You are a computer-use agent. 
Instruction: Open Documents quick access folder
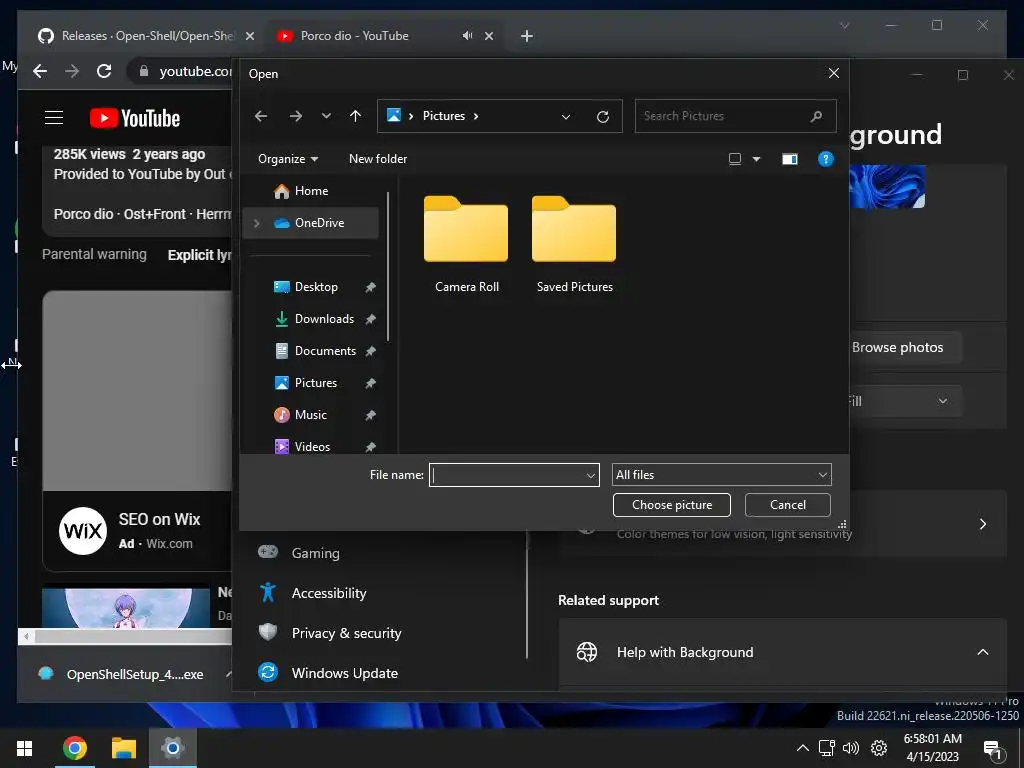[325, 351]
